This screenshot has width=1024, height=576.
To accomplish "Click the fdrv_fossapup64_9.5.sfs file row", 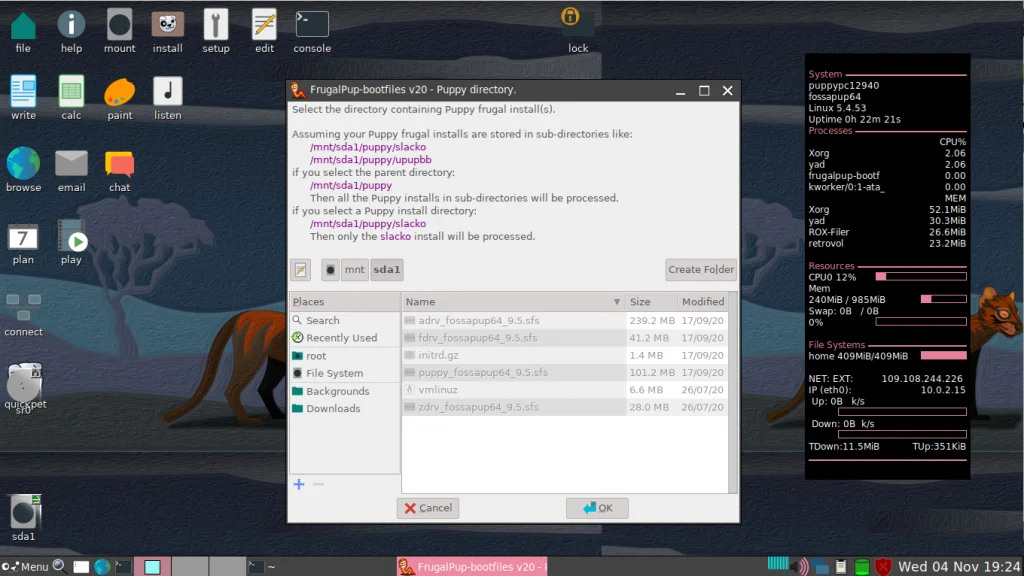I will [564, 338].
